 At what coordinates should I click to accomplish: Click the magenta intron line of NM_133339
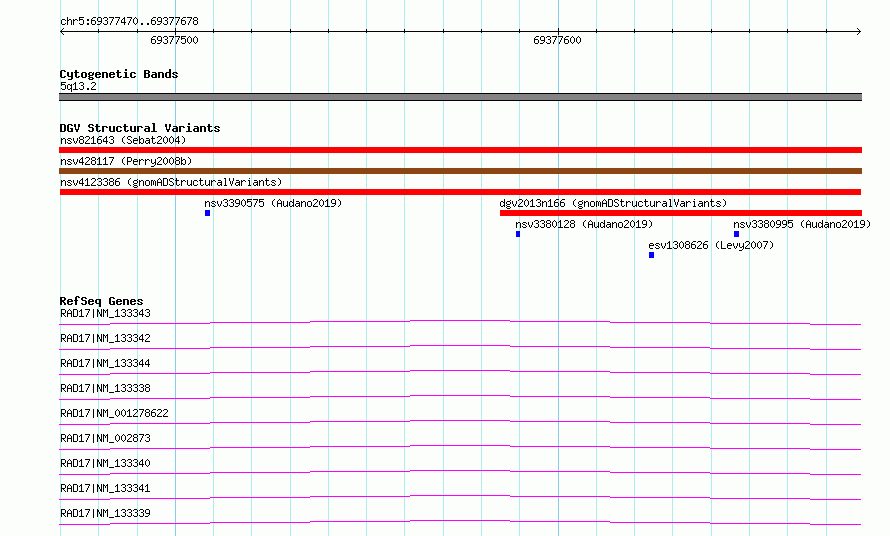pos(460,521)
